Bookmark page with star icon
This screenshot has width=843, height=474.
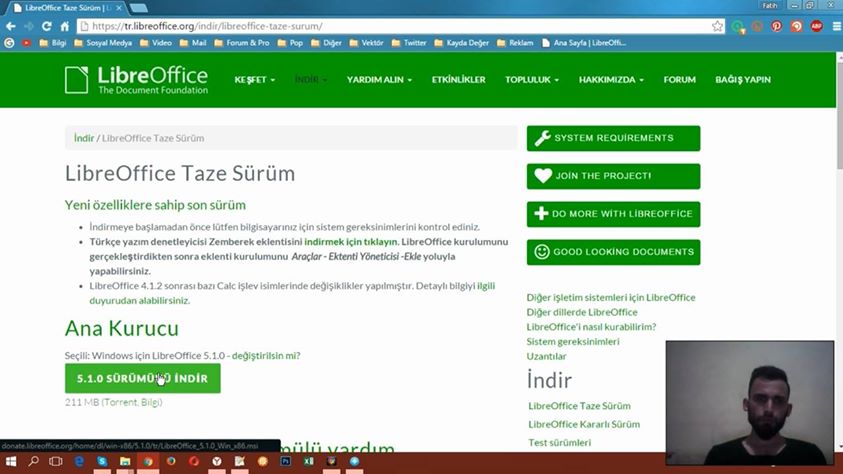pos(717,26)
